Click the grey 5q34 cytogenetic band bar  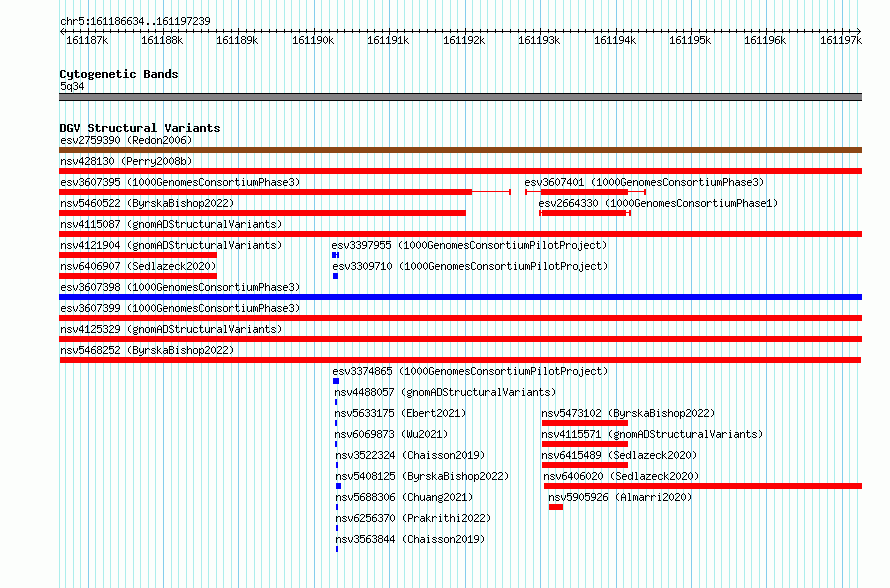(x=460, y=97)
